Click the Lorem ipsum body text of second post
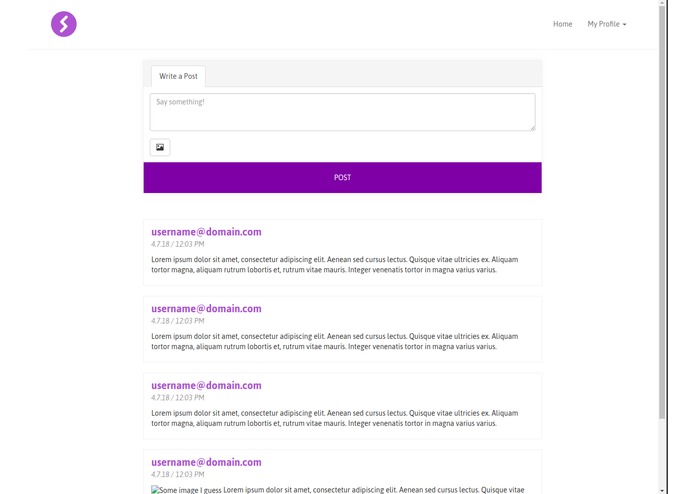The width and height of the screenshot is (695, 494). click(335, 341)
